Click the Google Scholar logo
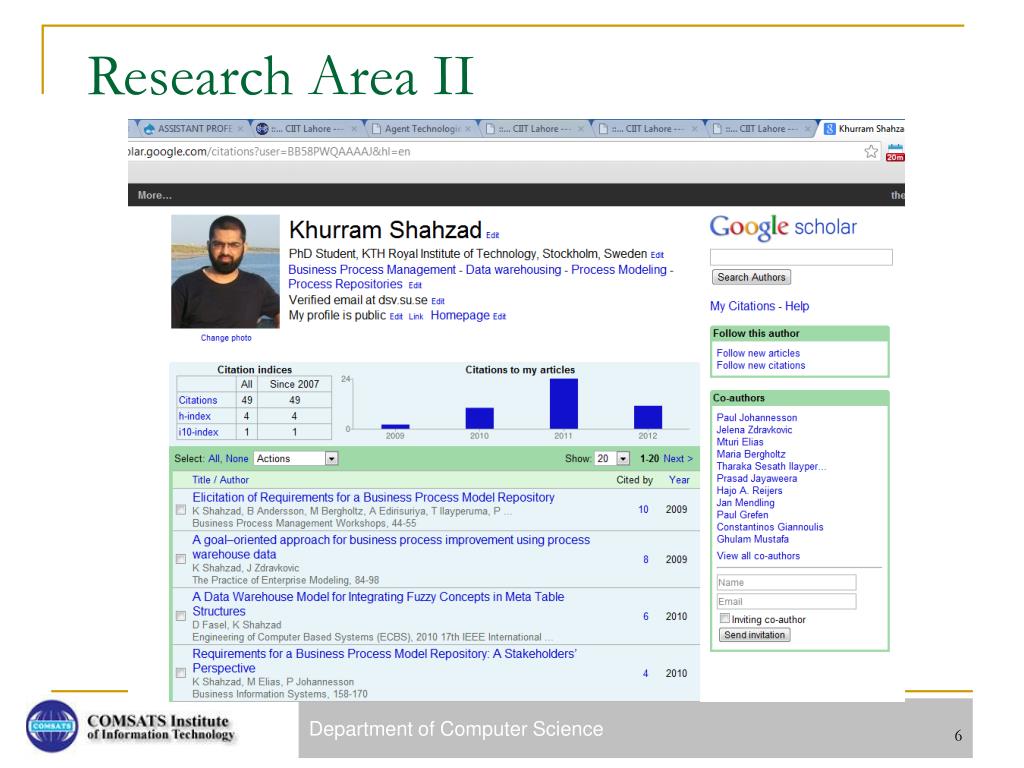 click(783, 227)
